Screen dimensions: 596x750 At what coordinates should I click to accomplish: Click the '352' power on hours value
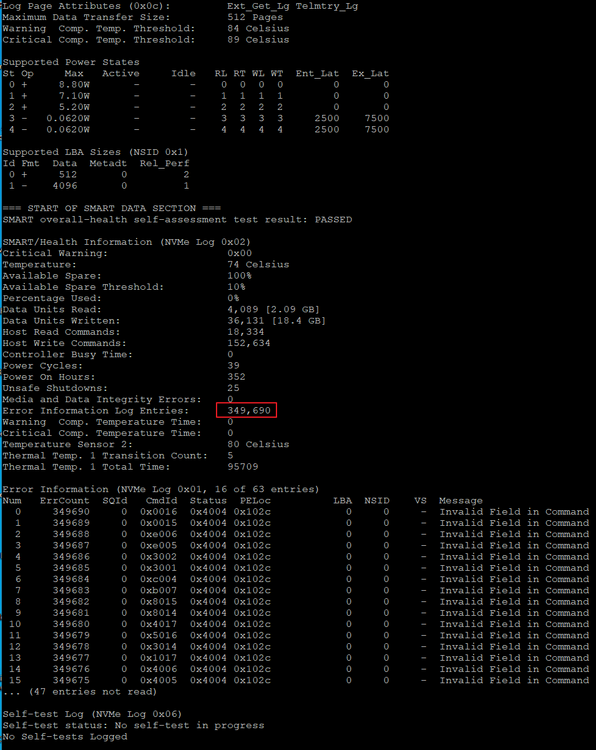pyautogui.click(x=236, y=377)
